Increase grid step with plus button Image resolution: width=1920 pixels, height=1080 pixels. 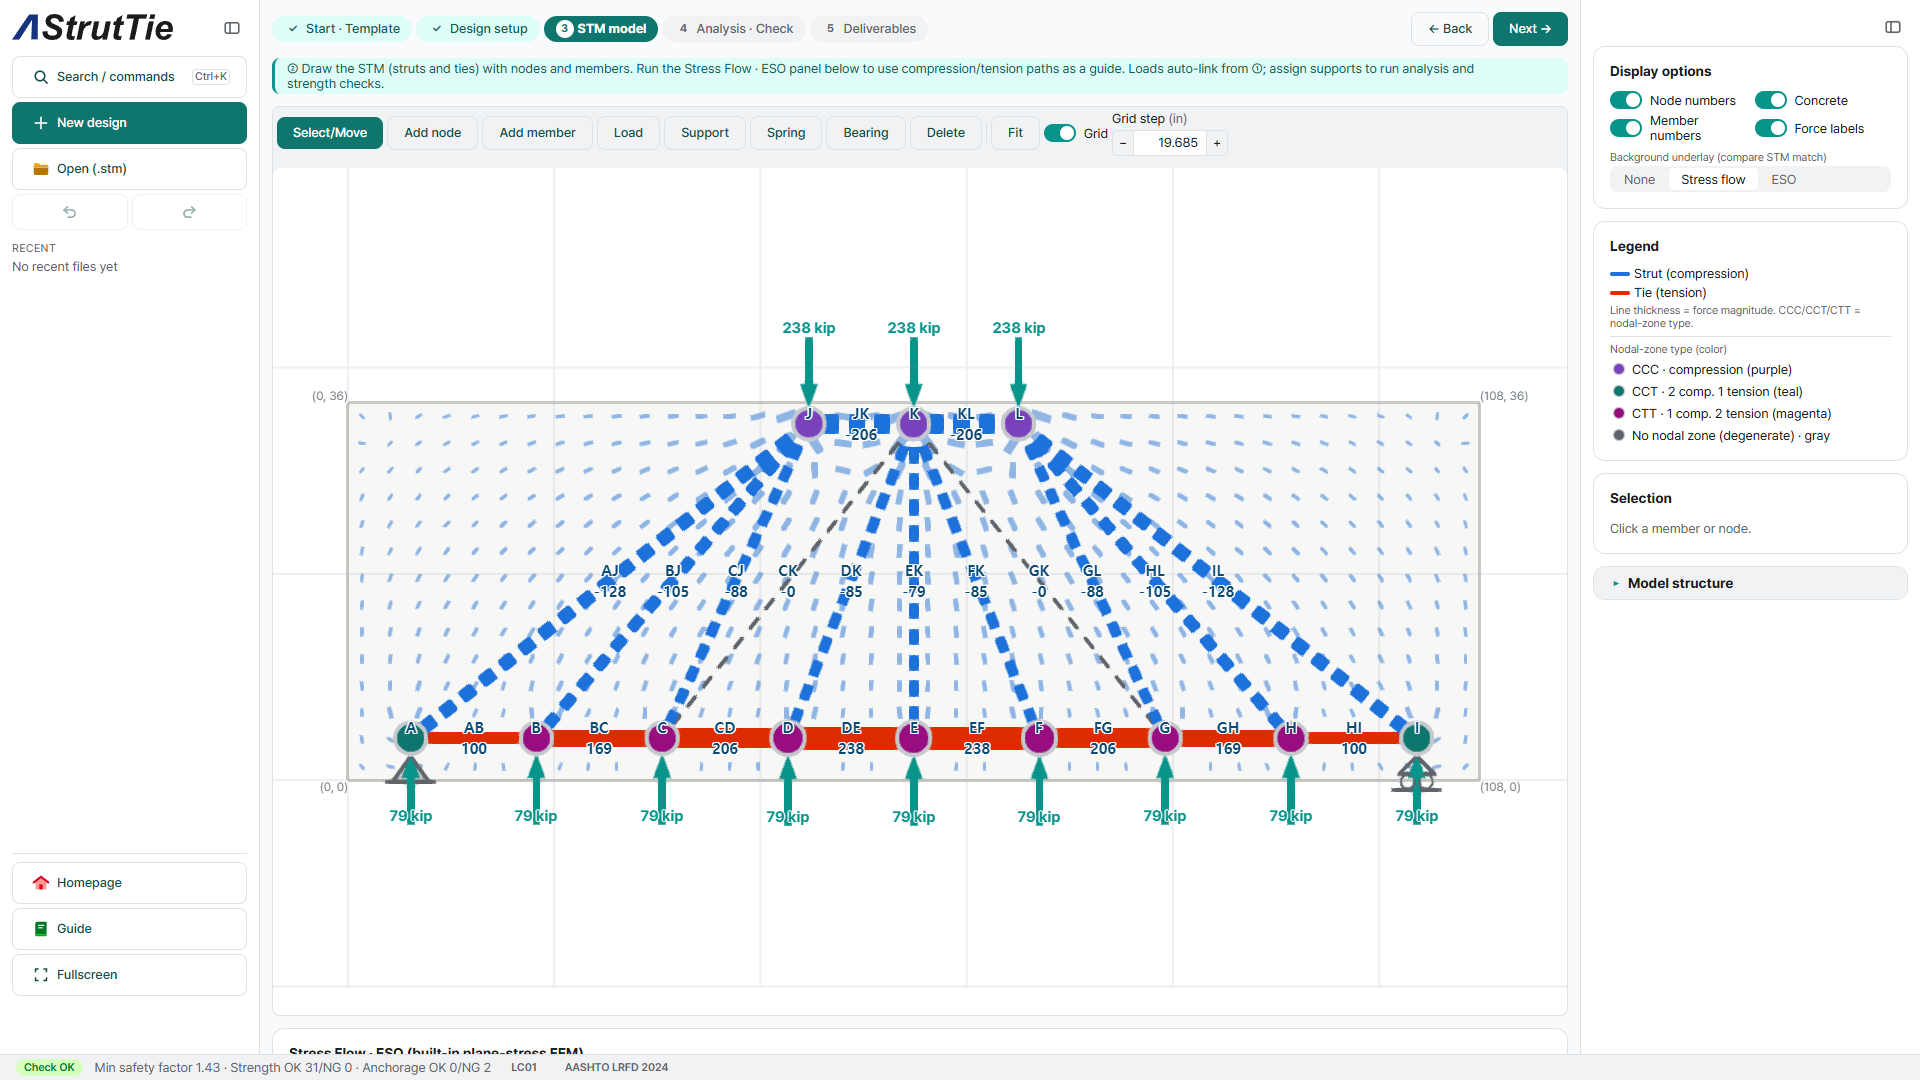pos(1217,143)
